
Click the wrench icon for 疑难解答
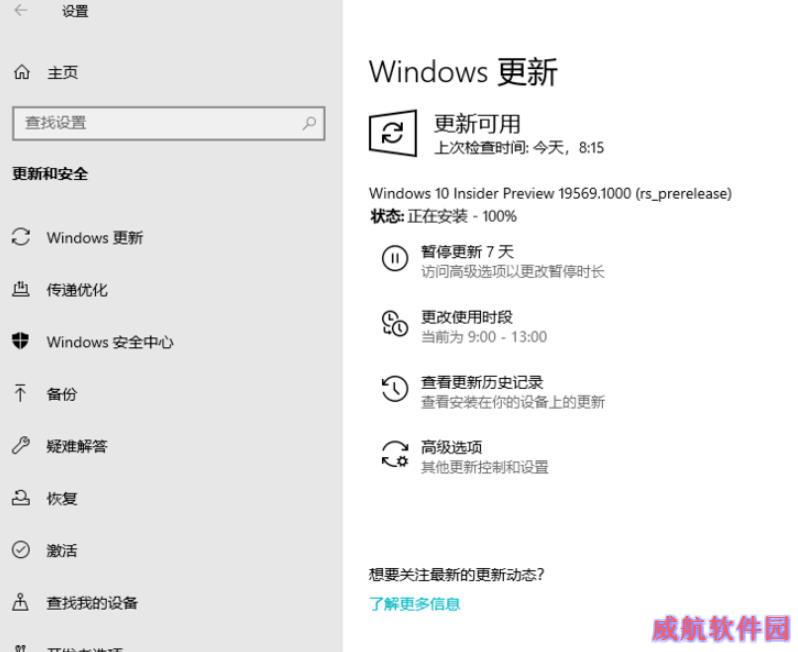[x=21, y=445]
